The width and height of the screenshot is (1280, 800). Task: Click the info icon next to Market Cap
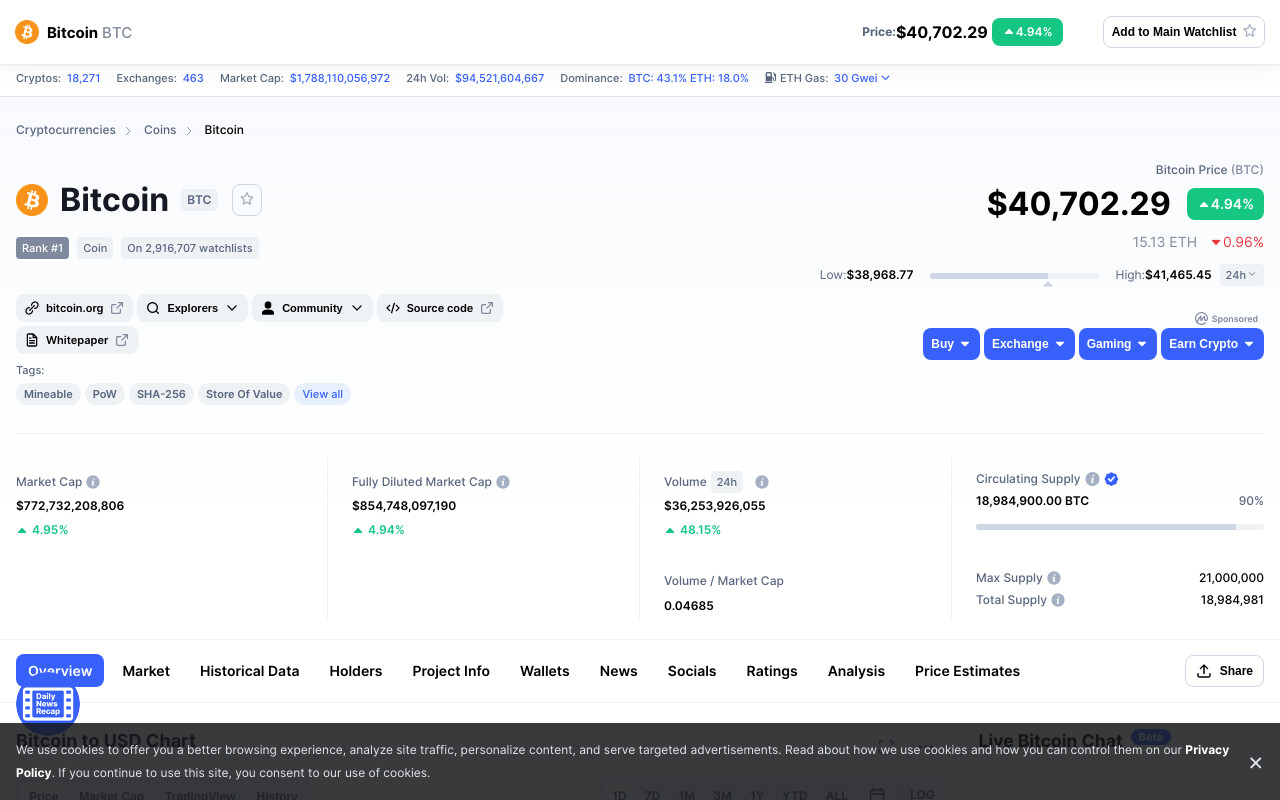tap(93, 482)
